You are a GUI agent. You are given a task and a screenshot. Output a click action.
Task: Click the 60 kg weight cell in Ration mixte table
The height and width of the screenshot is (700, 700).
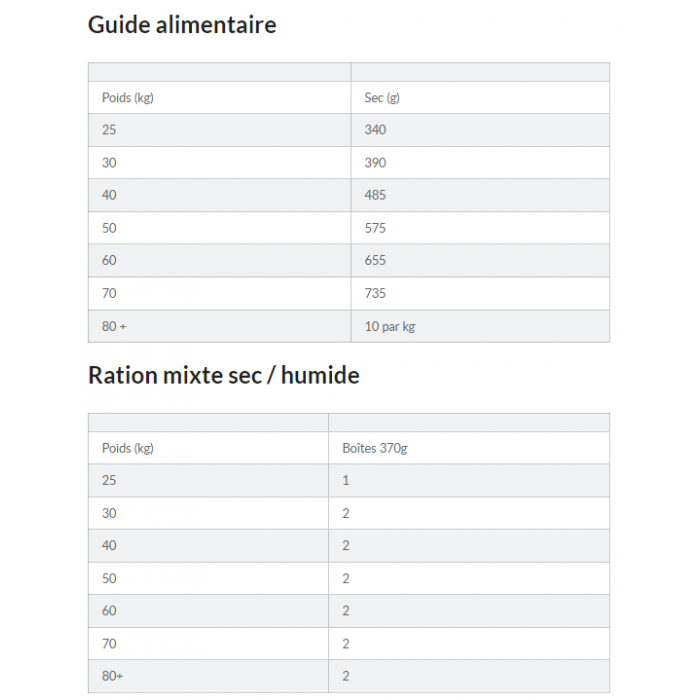pyautogui.click(x=109, y=611)
